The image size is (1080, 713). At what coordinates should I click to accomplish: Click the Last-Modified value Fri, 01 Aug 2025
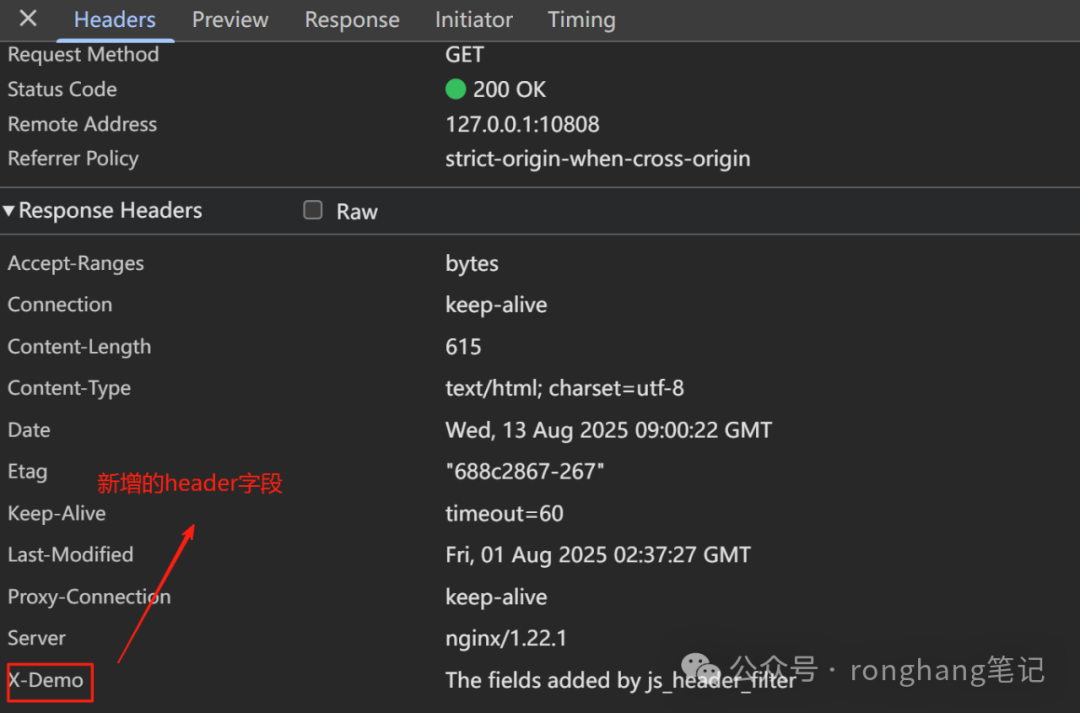[x=598, y=555]
